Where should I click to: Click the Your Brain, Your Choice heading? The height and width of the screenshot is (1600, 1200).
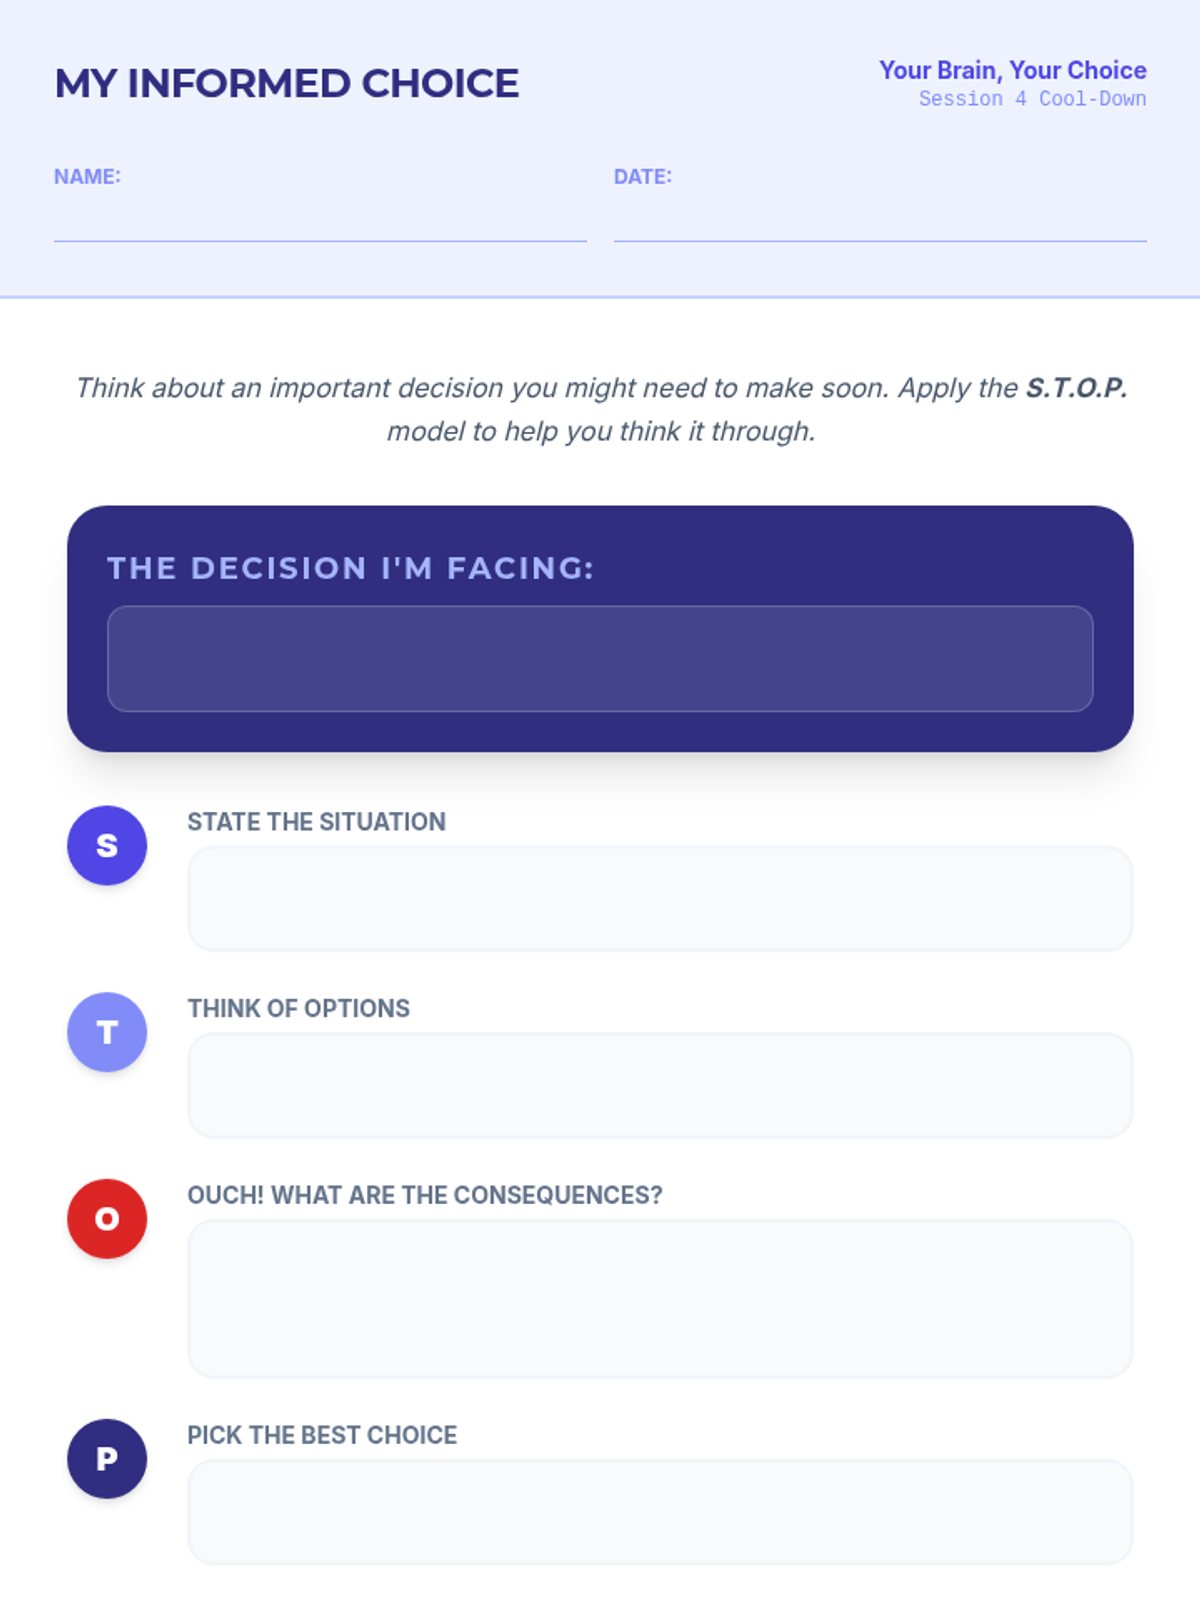1012,70
